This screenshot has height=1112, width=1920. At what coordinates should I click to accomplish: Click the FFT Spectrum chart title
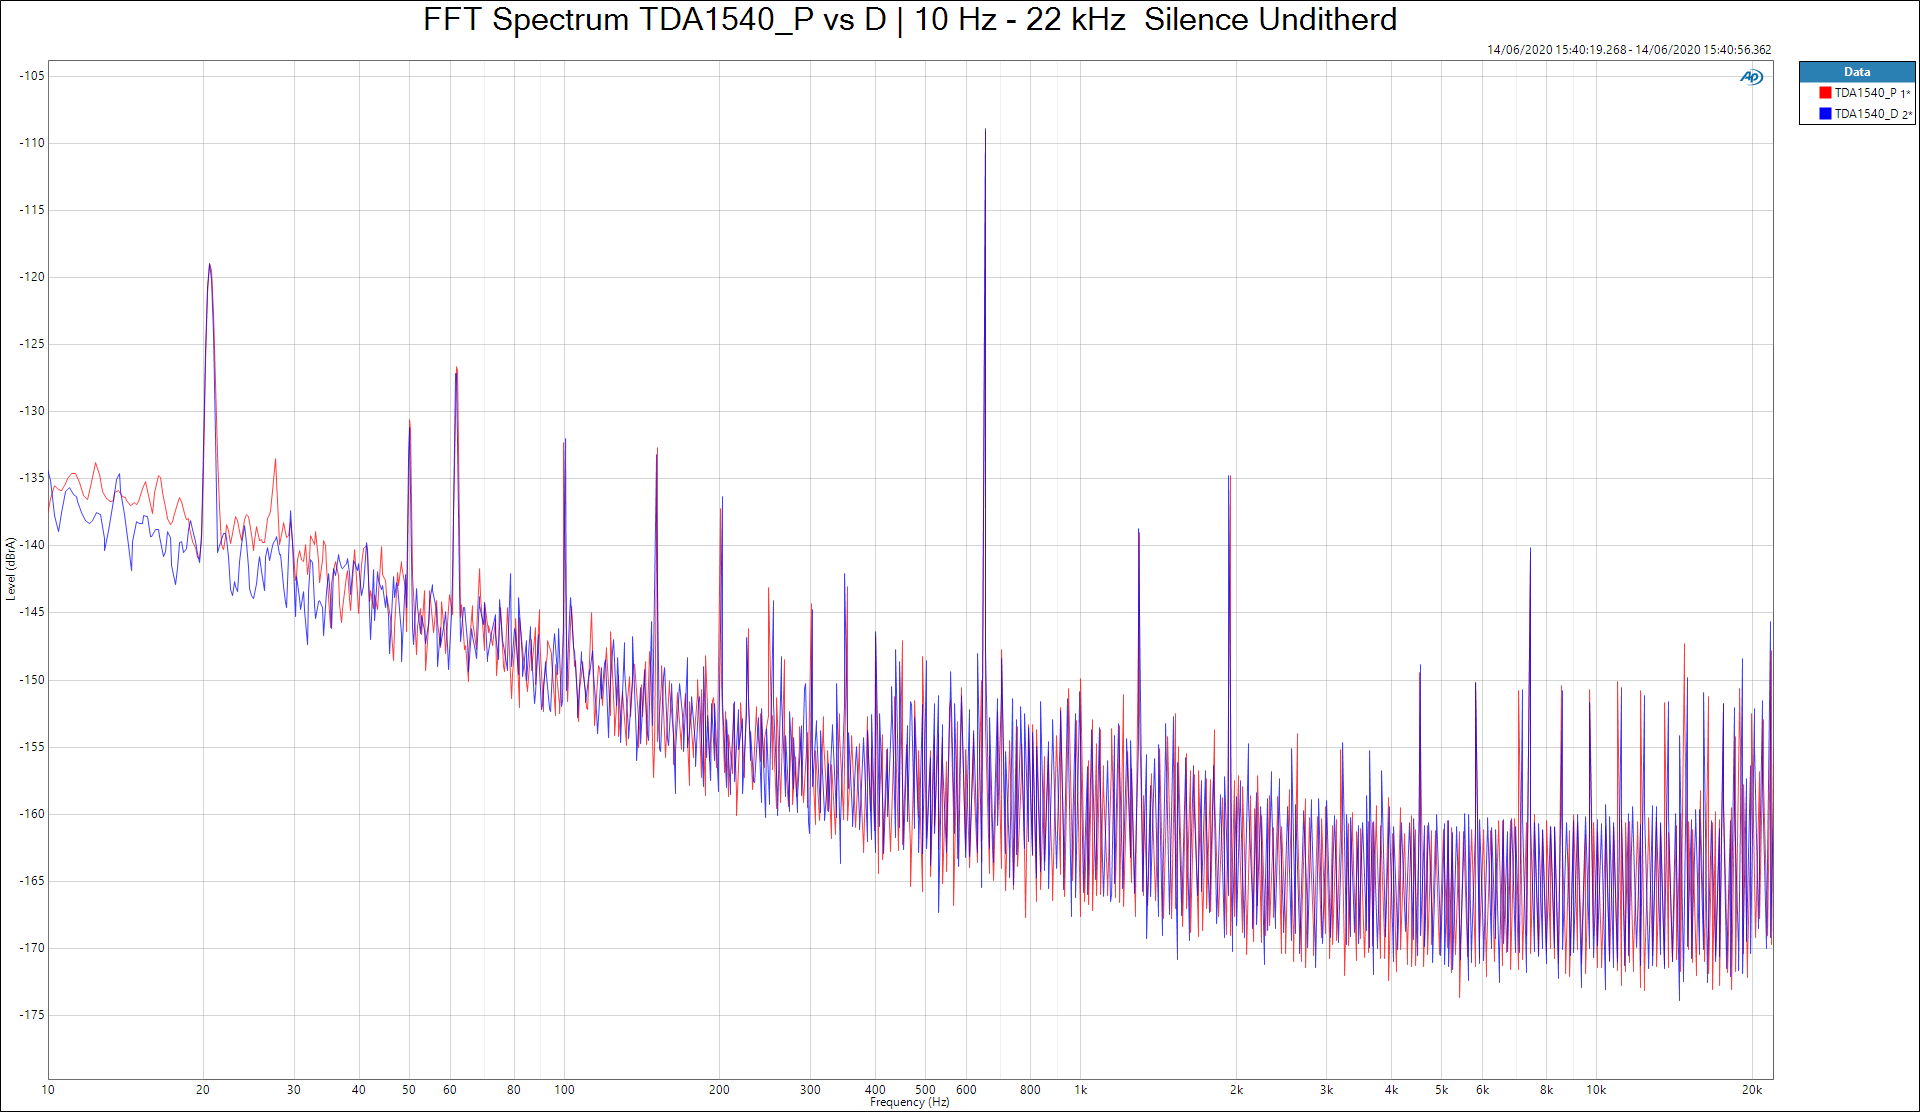click(909, 19)
